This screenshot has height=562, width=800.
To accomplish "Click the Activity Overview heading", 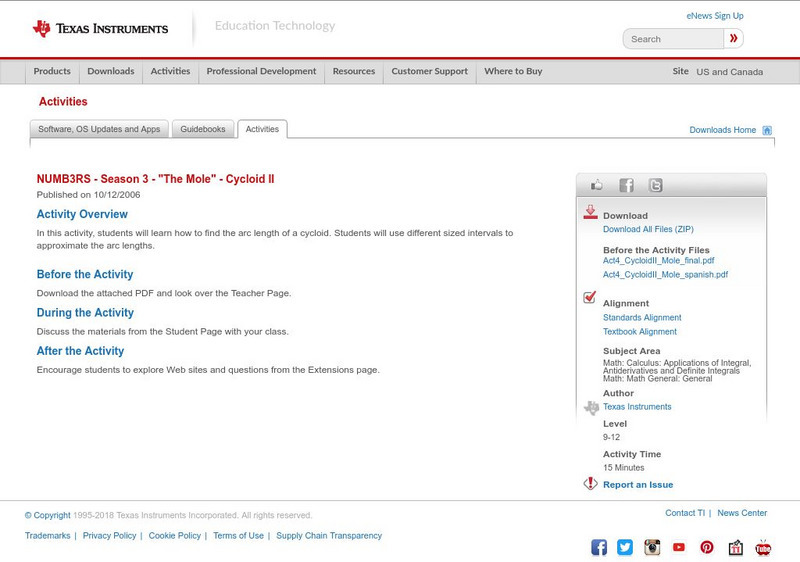I will point(82,214).
